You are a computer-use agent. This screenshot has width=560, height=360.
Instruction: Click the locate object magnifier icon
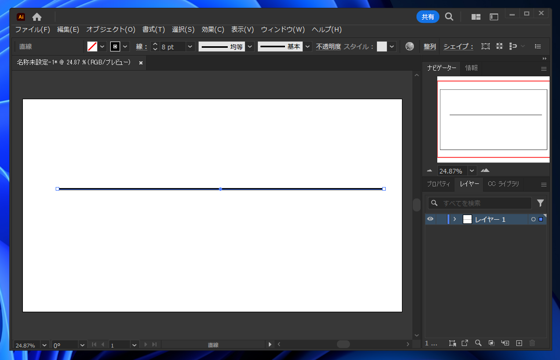click(478, 343)
